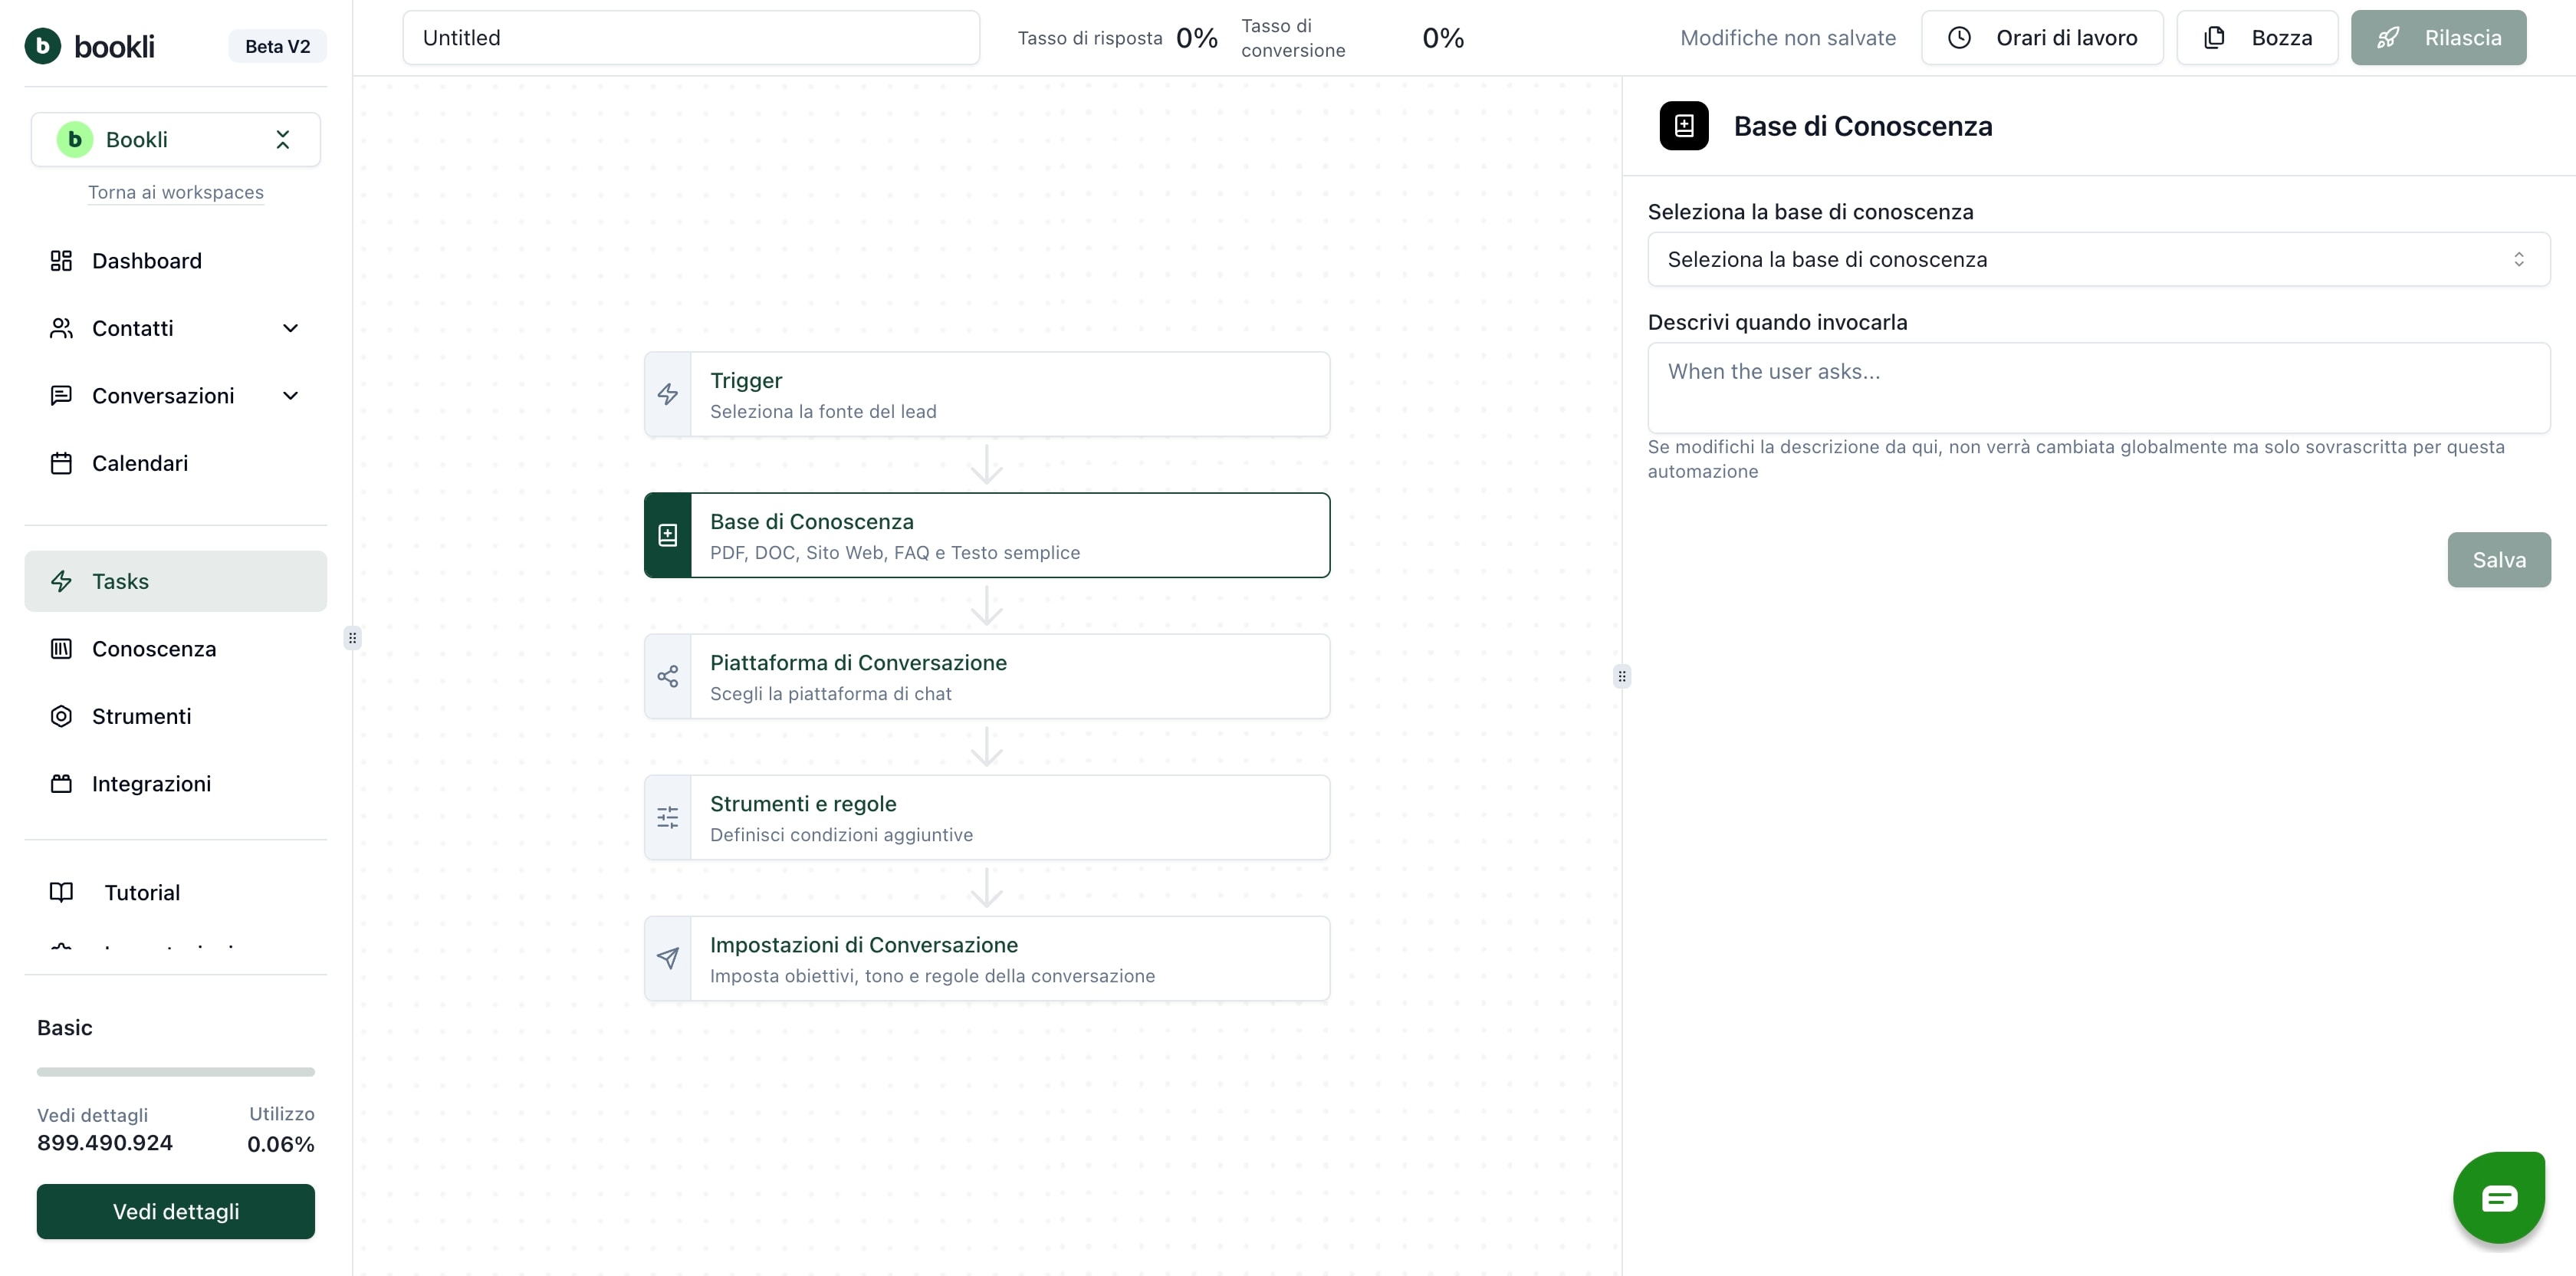Follow the Torna ai workspaces link
2576x1276 pixels.
176,192
